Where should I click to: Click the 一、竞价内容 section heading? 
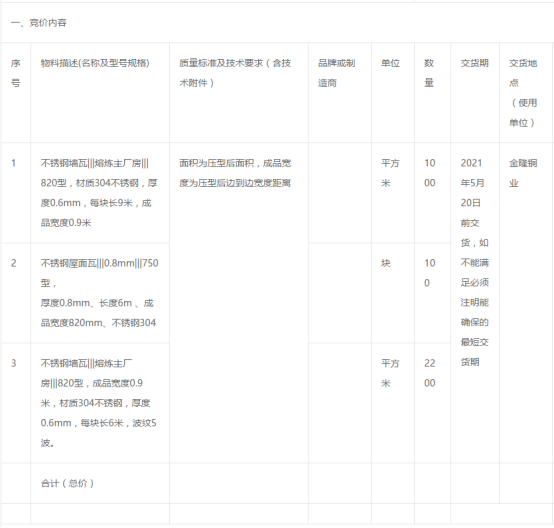point(39,23)
